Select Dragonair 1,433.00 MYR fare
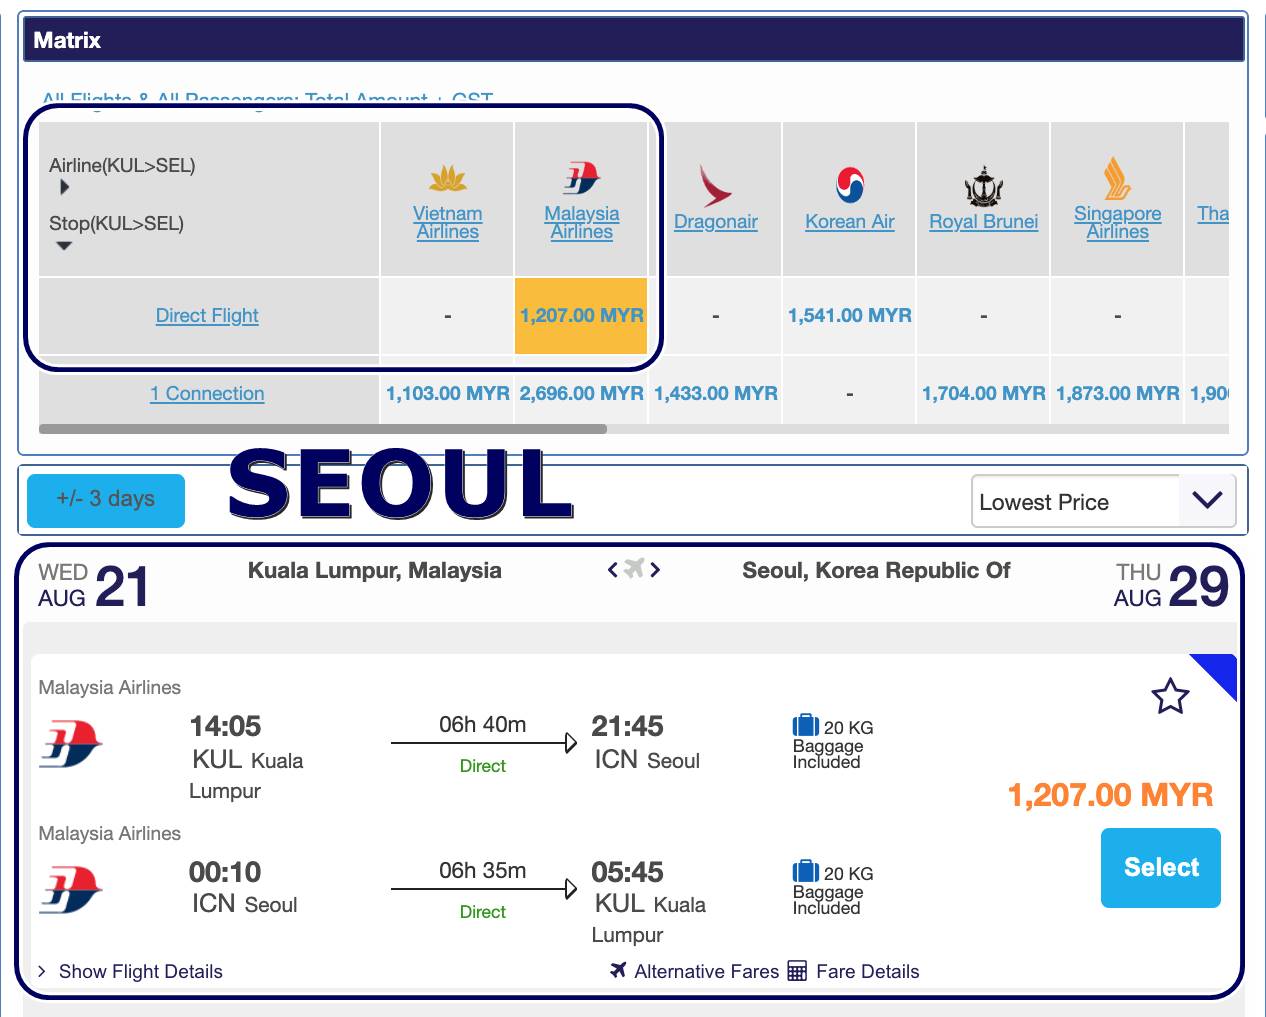Image resolution: width=1266 pixels, height=1017 pixels. pyautogui.click(x=716, y=394)
